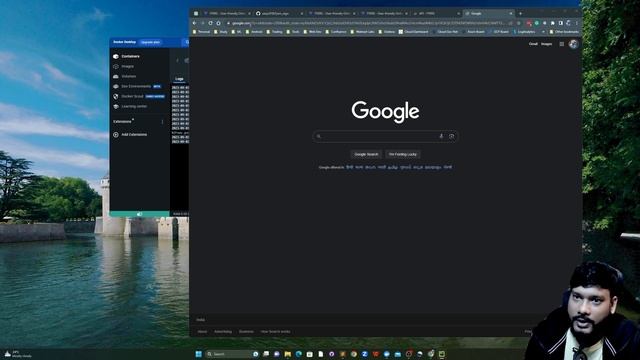The height and width of the screenshot is (360, 640).
Task: Click Add Extensions in Docker Desktop
Action: click(x=131, y=135)
